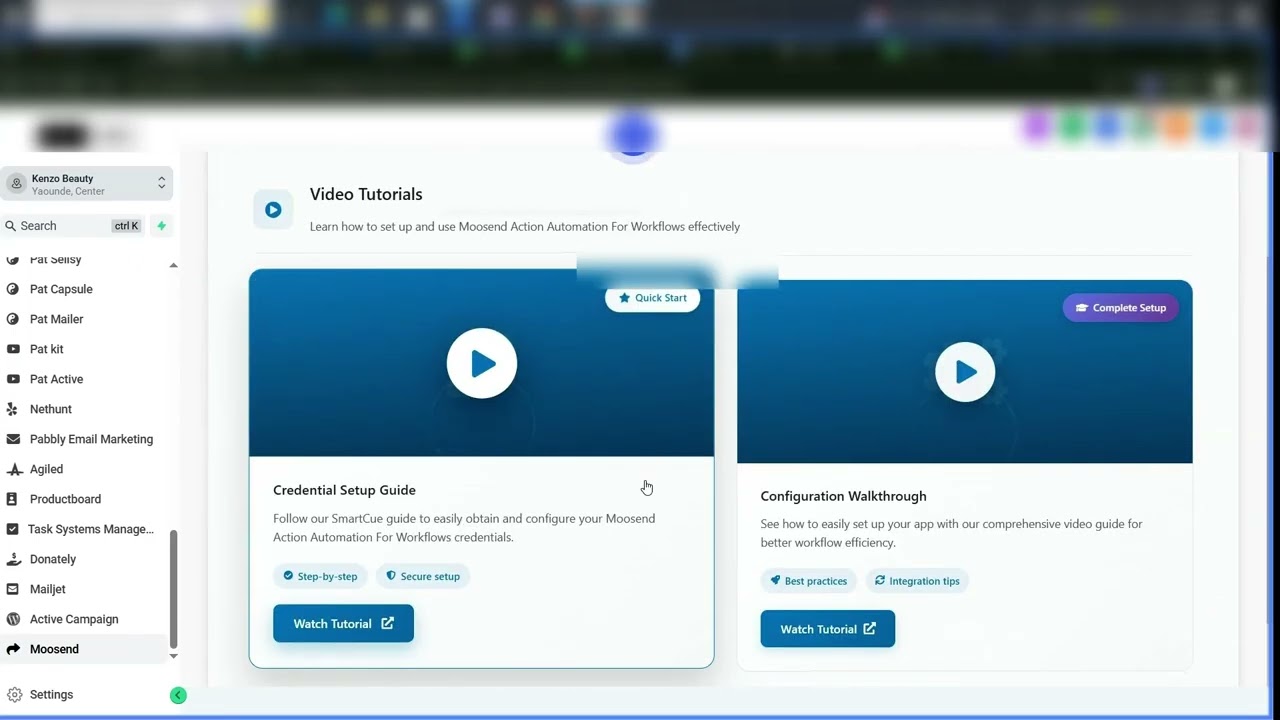The height and width of the screenshot is (720, 1280).
Task: Click the Nethunt icon
Action: click(x=13, y=409)
